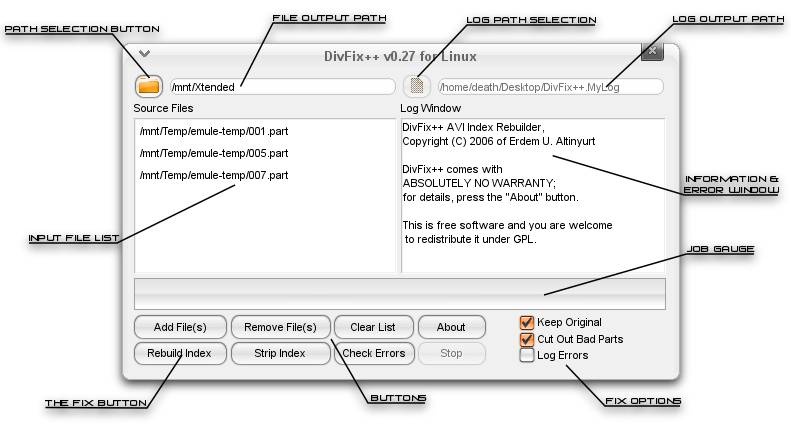This screenshot has width=791, height=424.
Task: Open the About dialog
Action: pyautogui.click(x=451, y=327)
